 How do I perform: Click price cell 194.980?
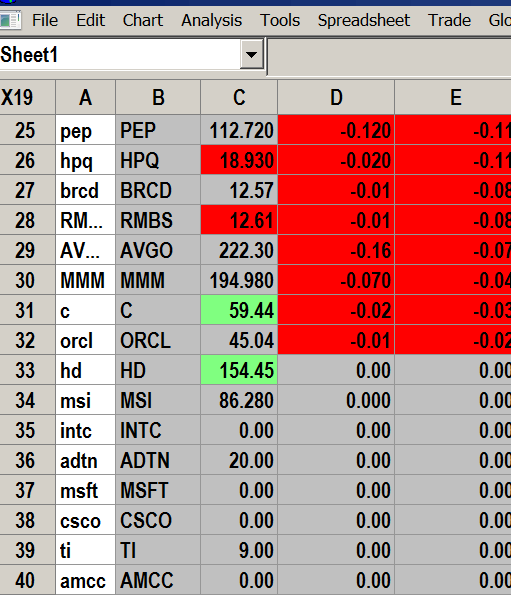239,280
